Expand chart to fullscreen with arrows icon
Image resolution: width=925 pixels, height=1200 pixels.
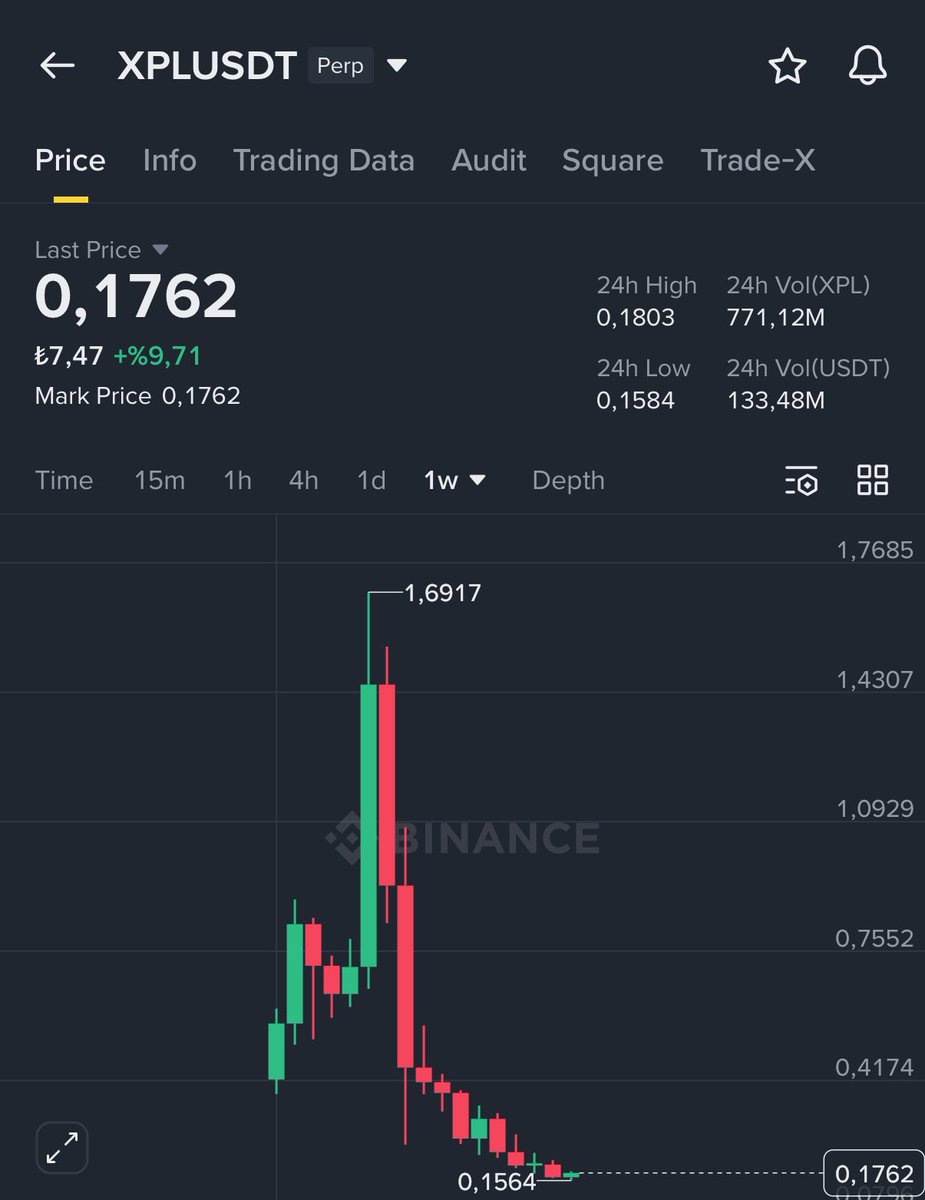click(x=62, y=1147)
